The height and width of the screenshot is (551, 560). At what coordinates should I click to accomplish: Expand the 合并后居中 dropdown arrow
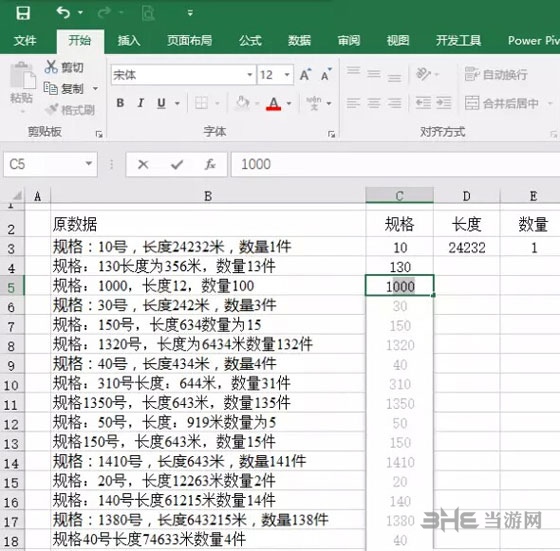[550, 103]
